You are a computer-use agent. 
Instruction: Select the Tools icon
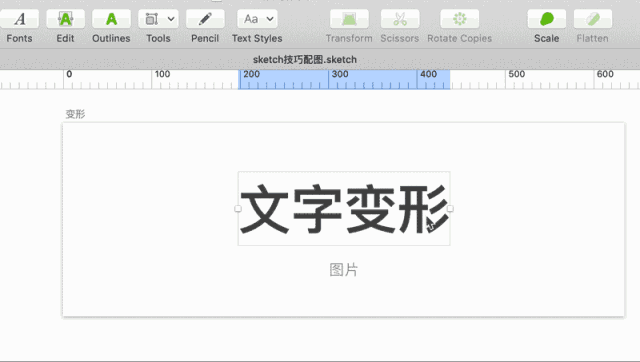[x=152, y=19]
